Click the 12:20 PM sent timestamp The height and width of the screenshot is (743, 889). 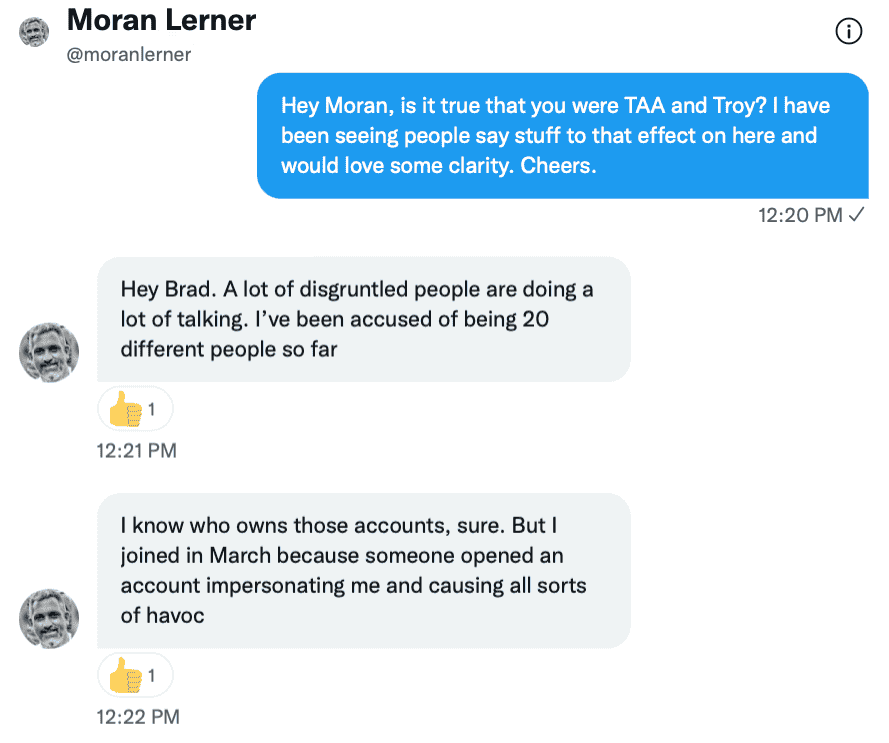800,216
